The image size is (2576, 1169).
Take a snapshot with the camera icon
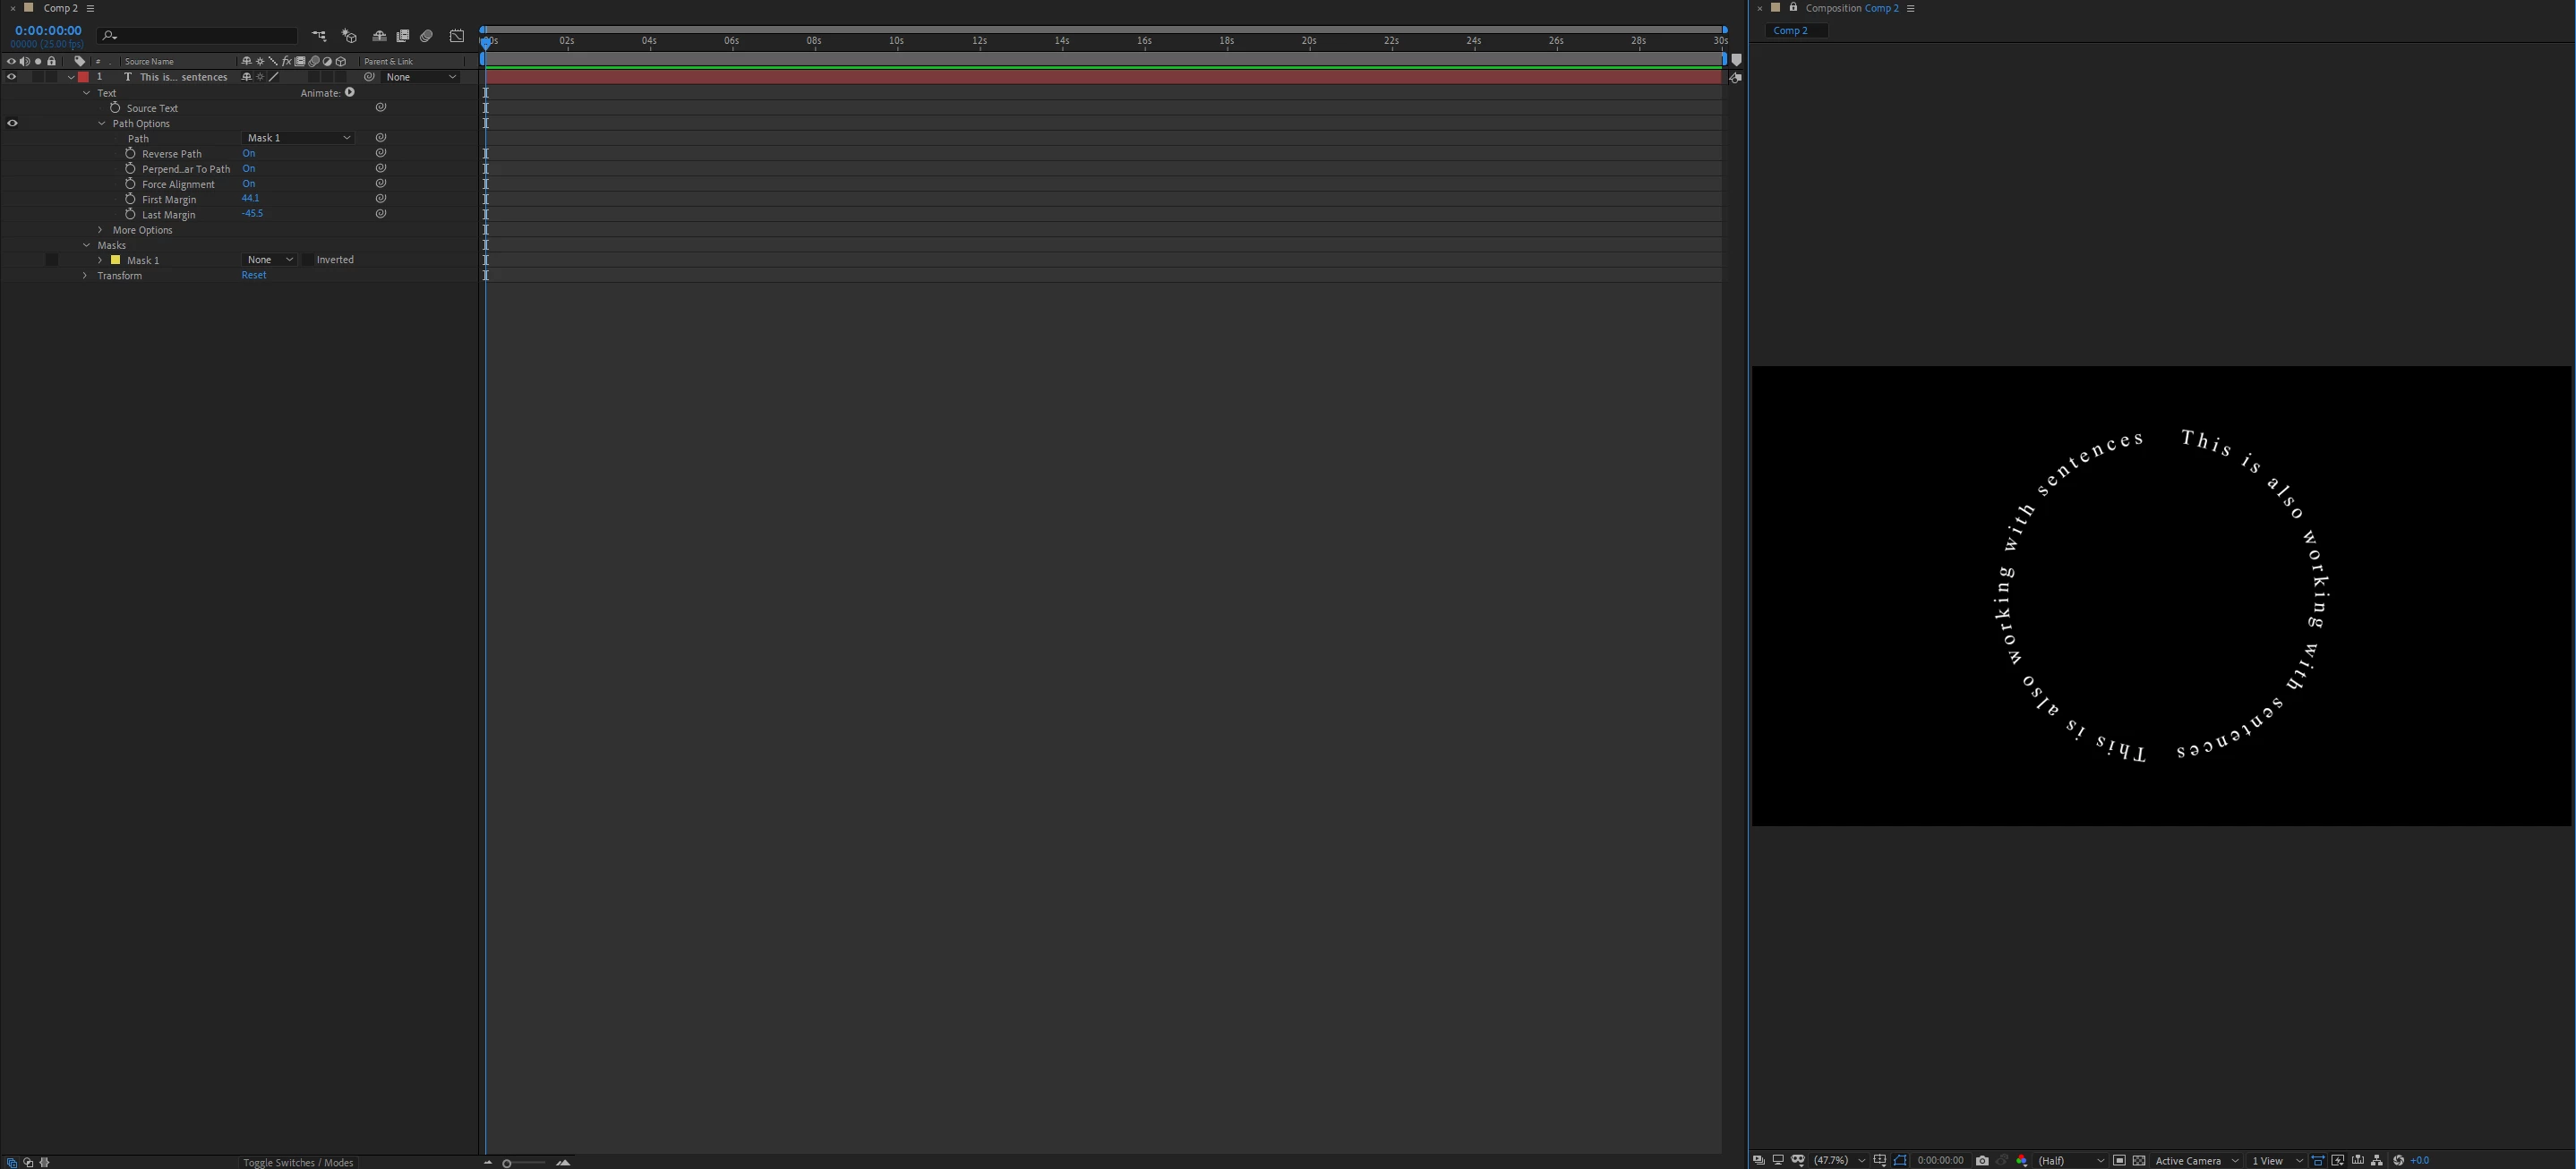(x=1982, y=1160)
